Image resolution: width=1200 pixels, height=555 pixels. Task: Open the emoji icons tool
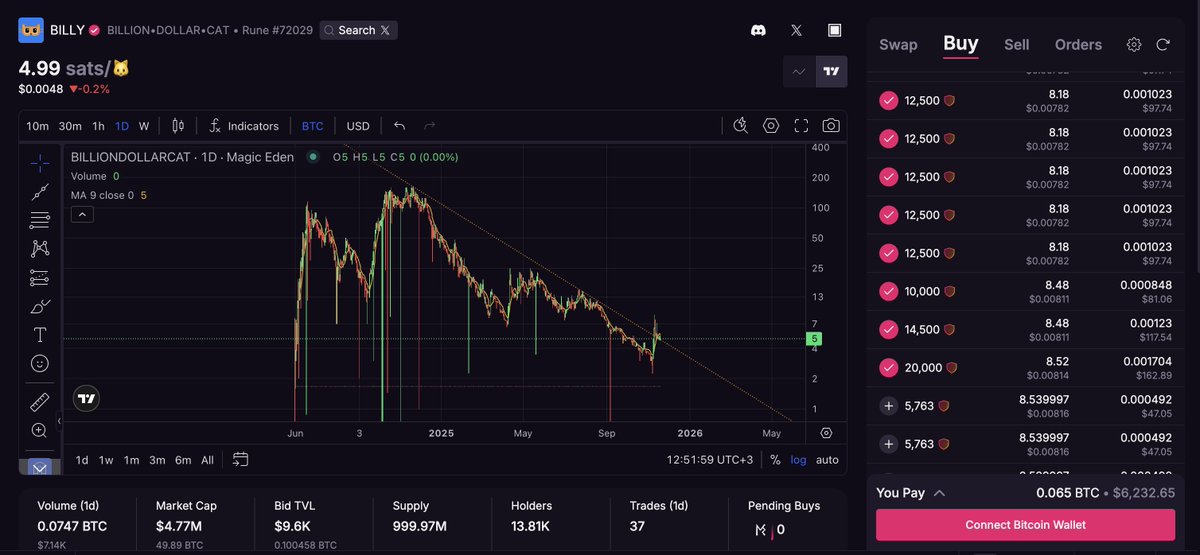40,363
